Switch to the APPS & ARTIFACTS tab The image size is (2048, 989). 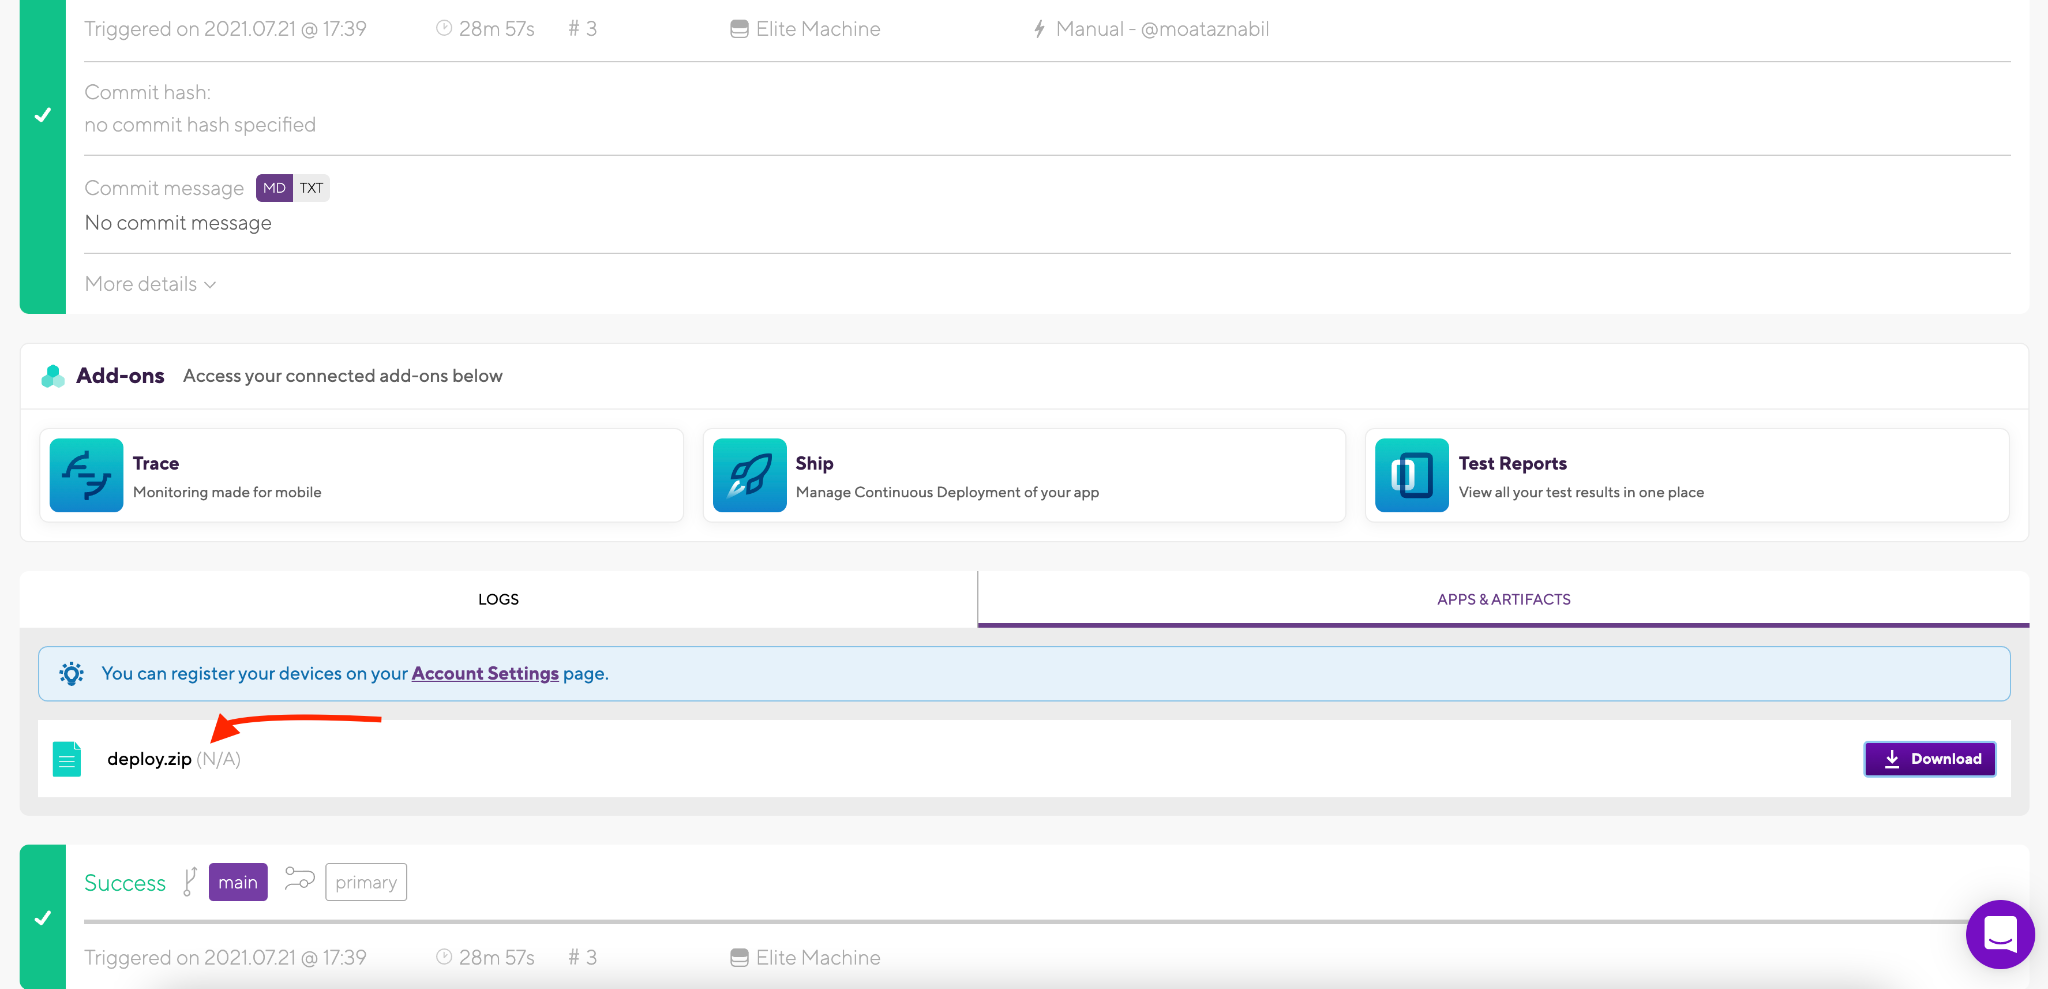click(x=1504, y=599)
